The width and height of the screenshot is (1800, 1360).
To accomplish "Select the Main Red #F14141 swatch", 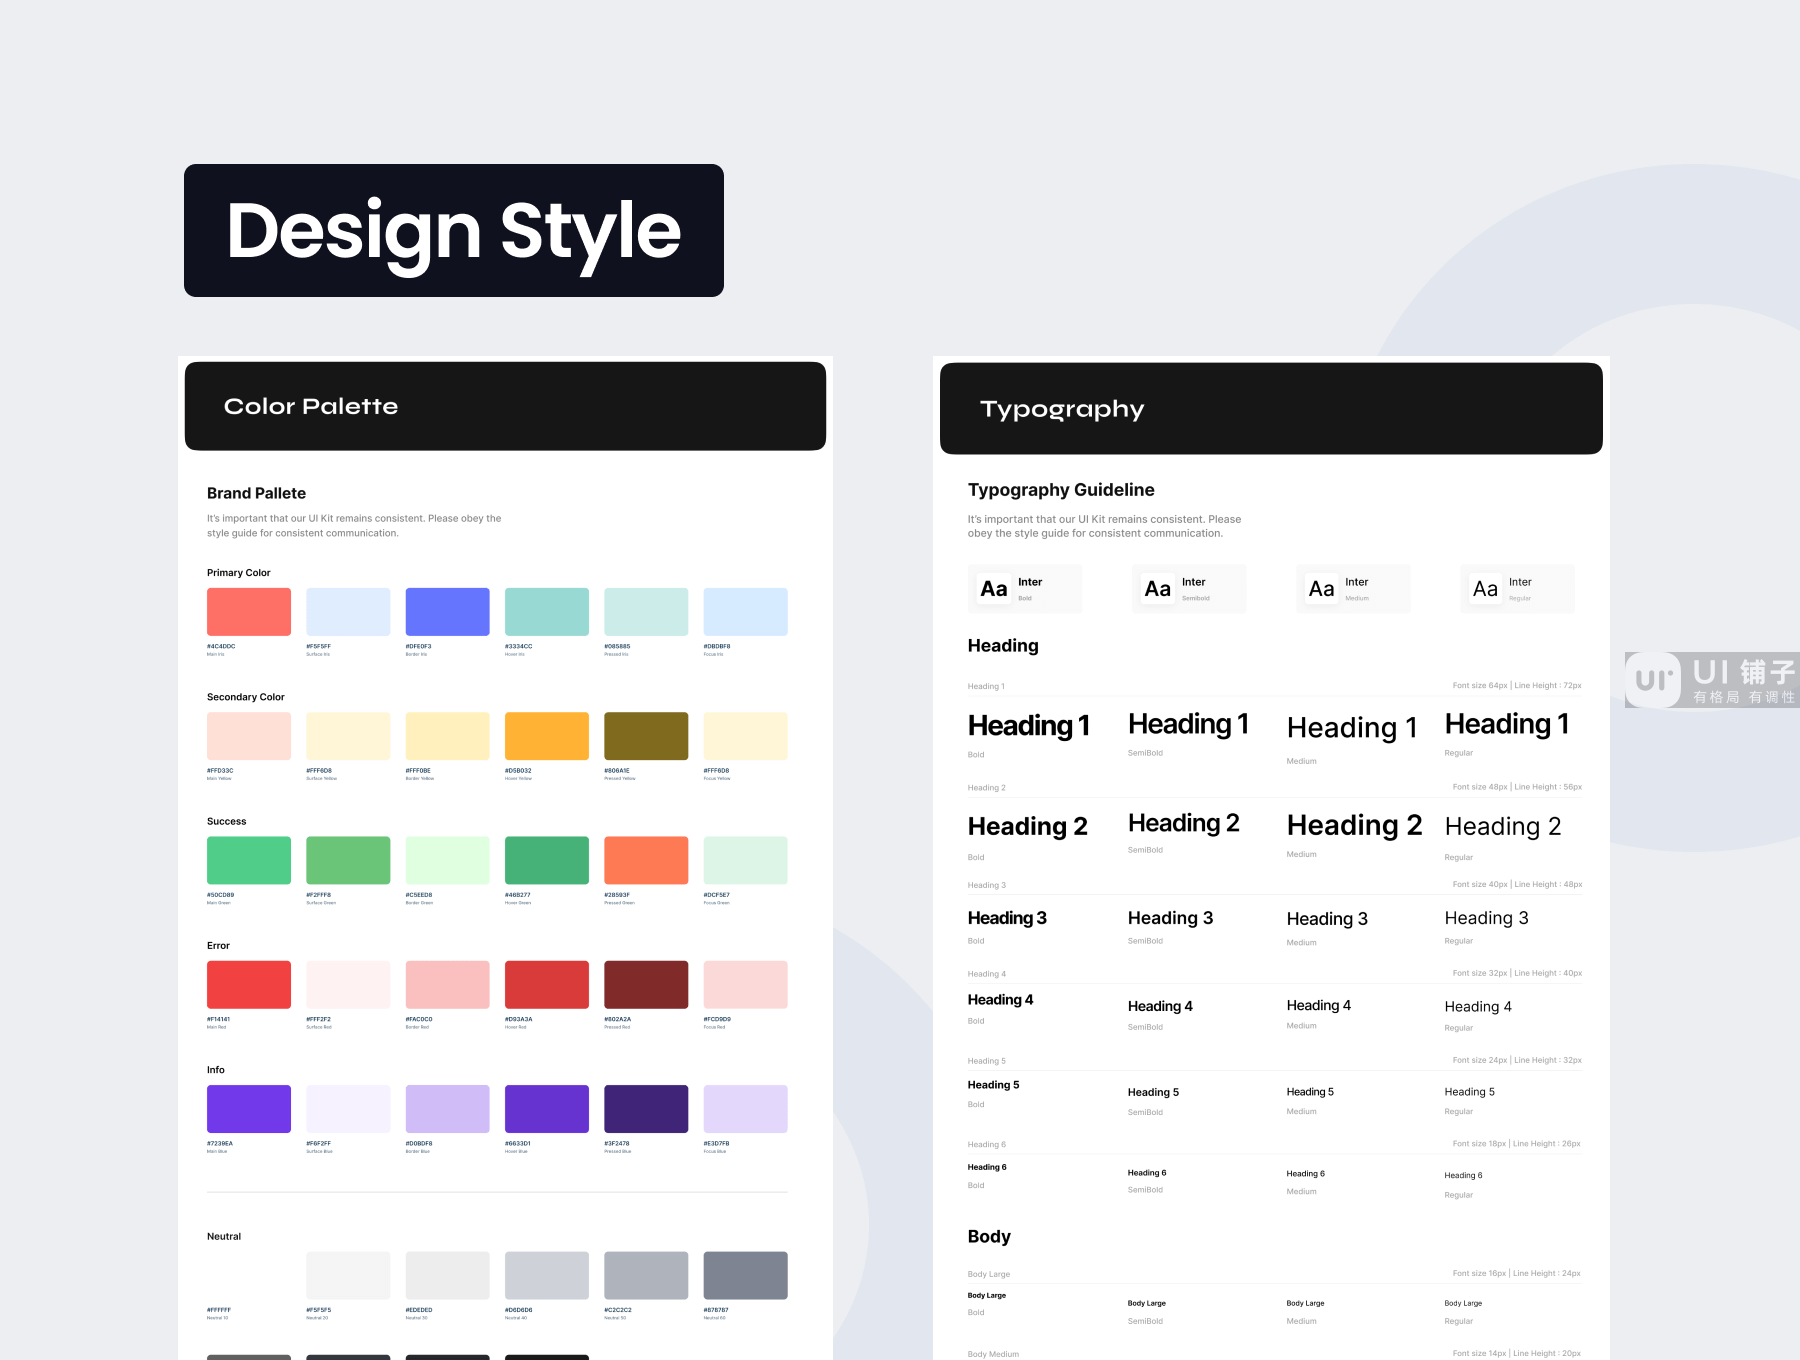I will [249, 985].
